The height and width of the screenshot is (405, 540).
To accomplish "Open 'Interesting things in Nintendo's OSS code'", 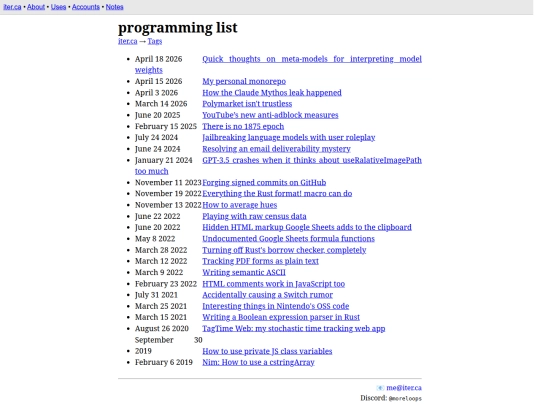I will pos(276,306).
